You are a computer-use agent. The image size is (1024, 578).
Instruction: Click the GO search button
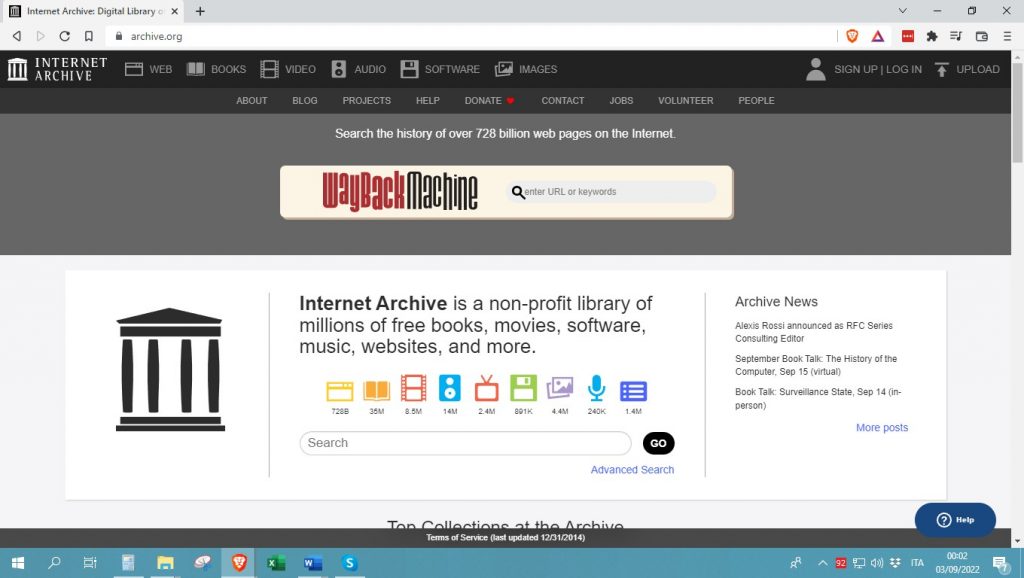click(658, 443)
